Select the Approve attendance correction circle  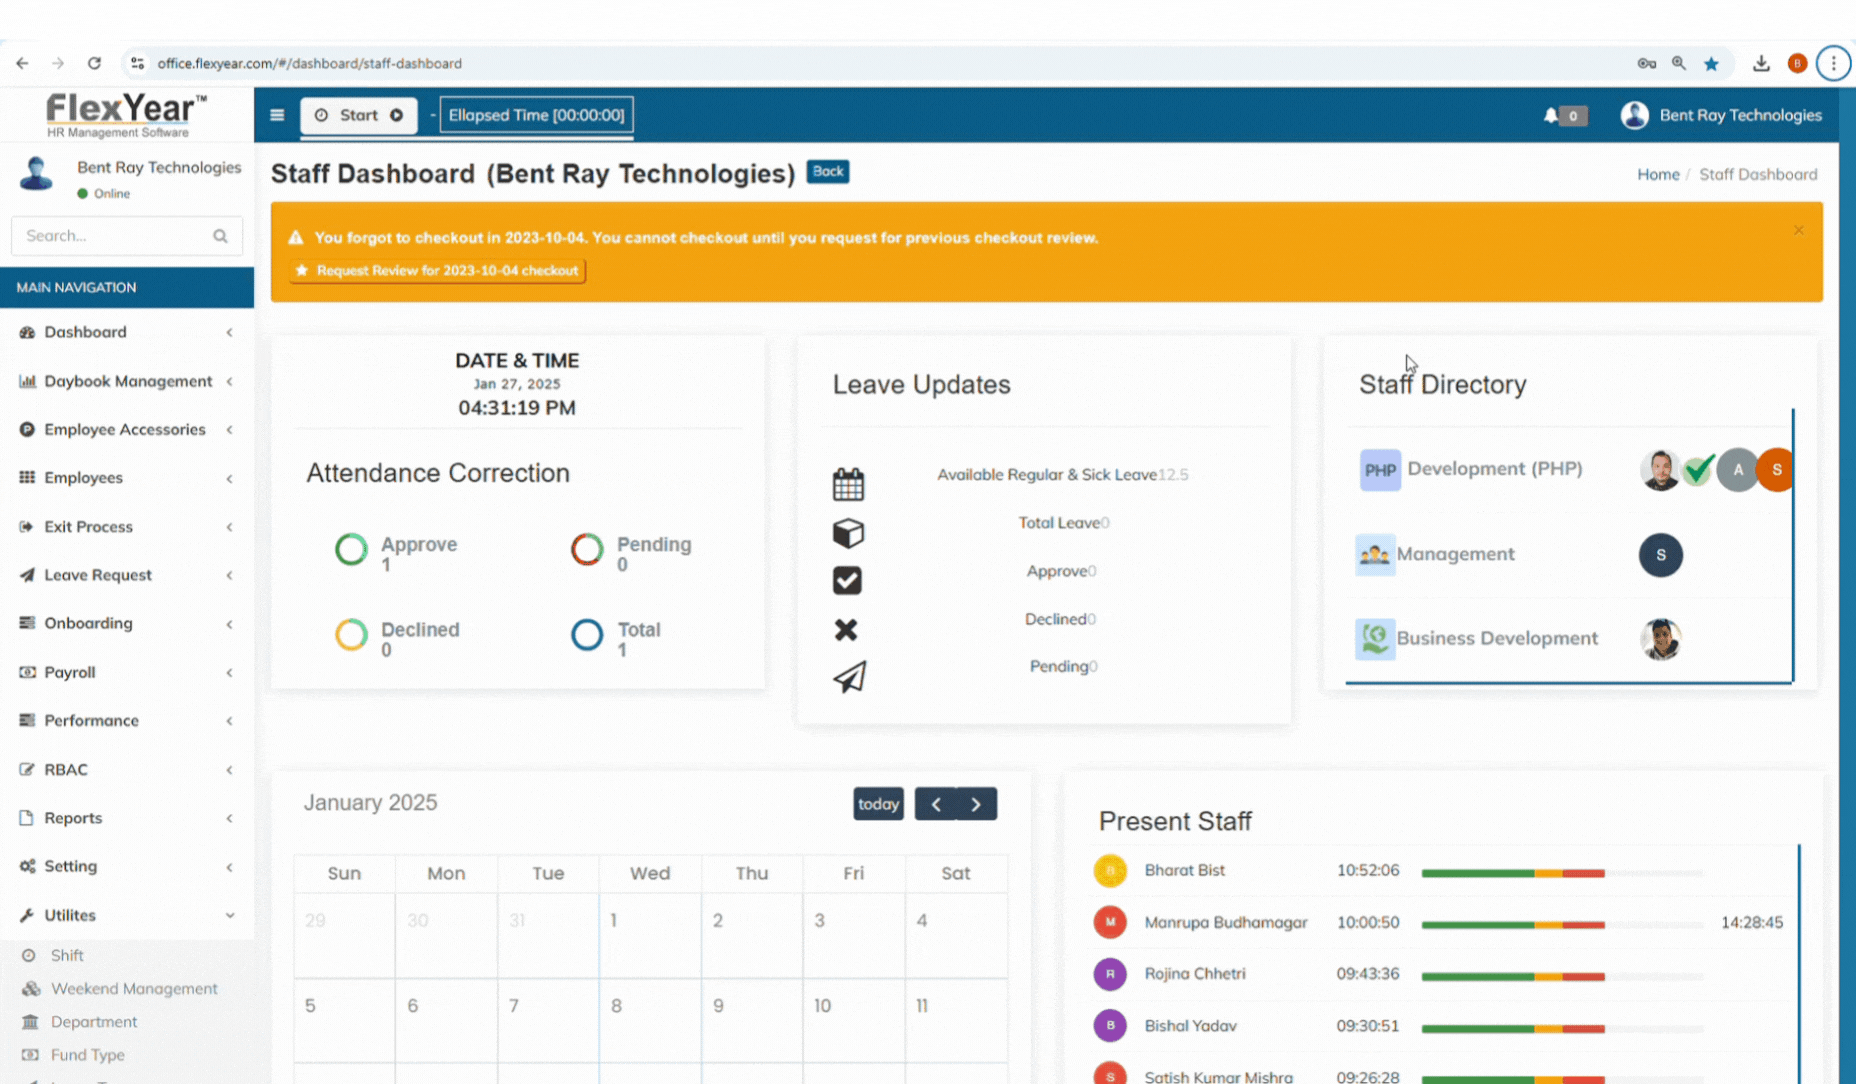(351, 549)
